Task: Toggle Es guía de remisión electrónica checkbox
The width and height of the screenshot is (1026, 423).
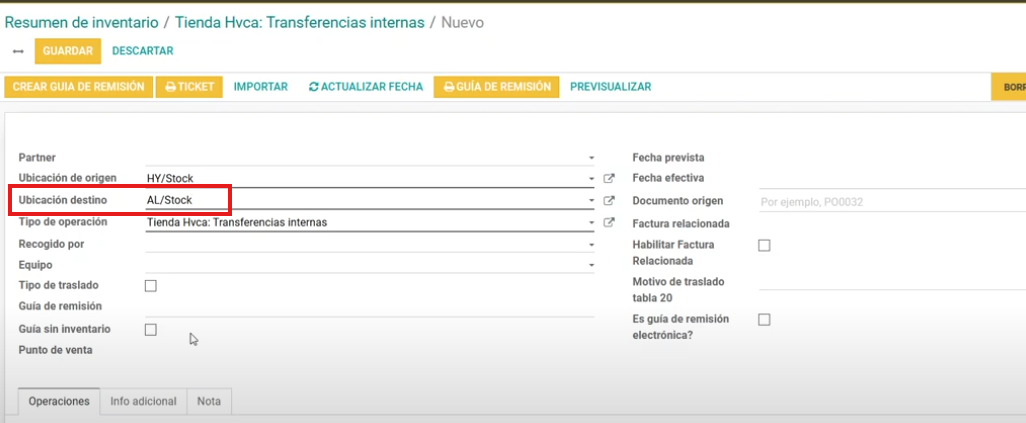Action: pos(764,320)
